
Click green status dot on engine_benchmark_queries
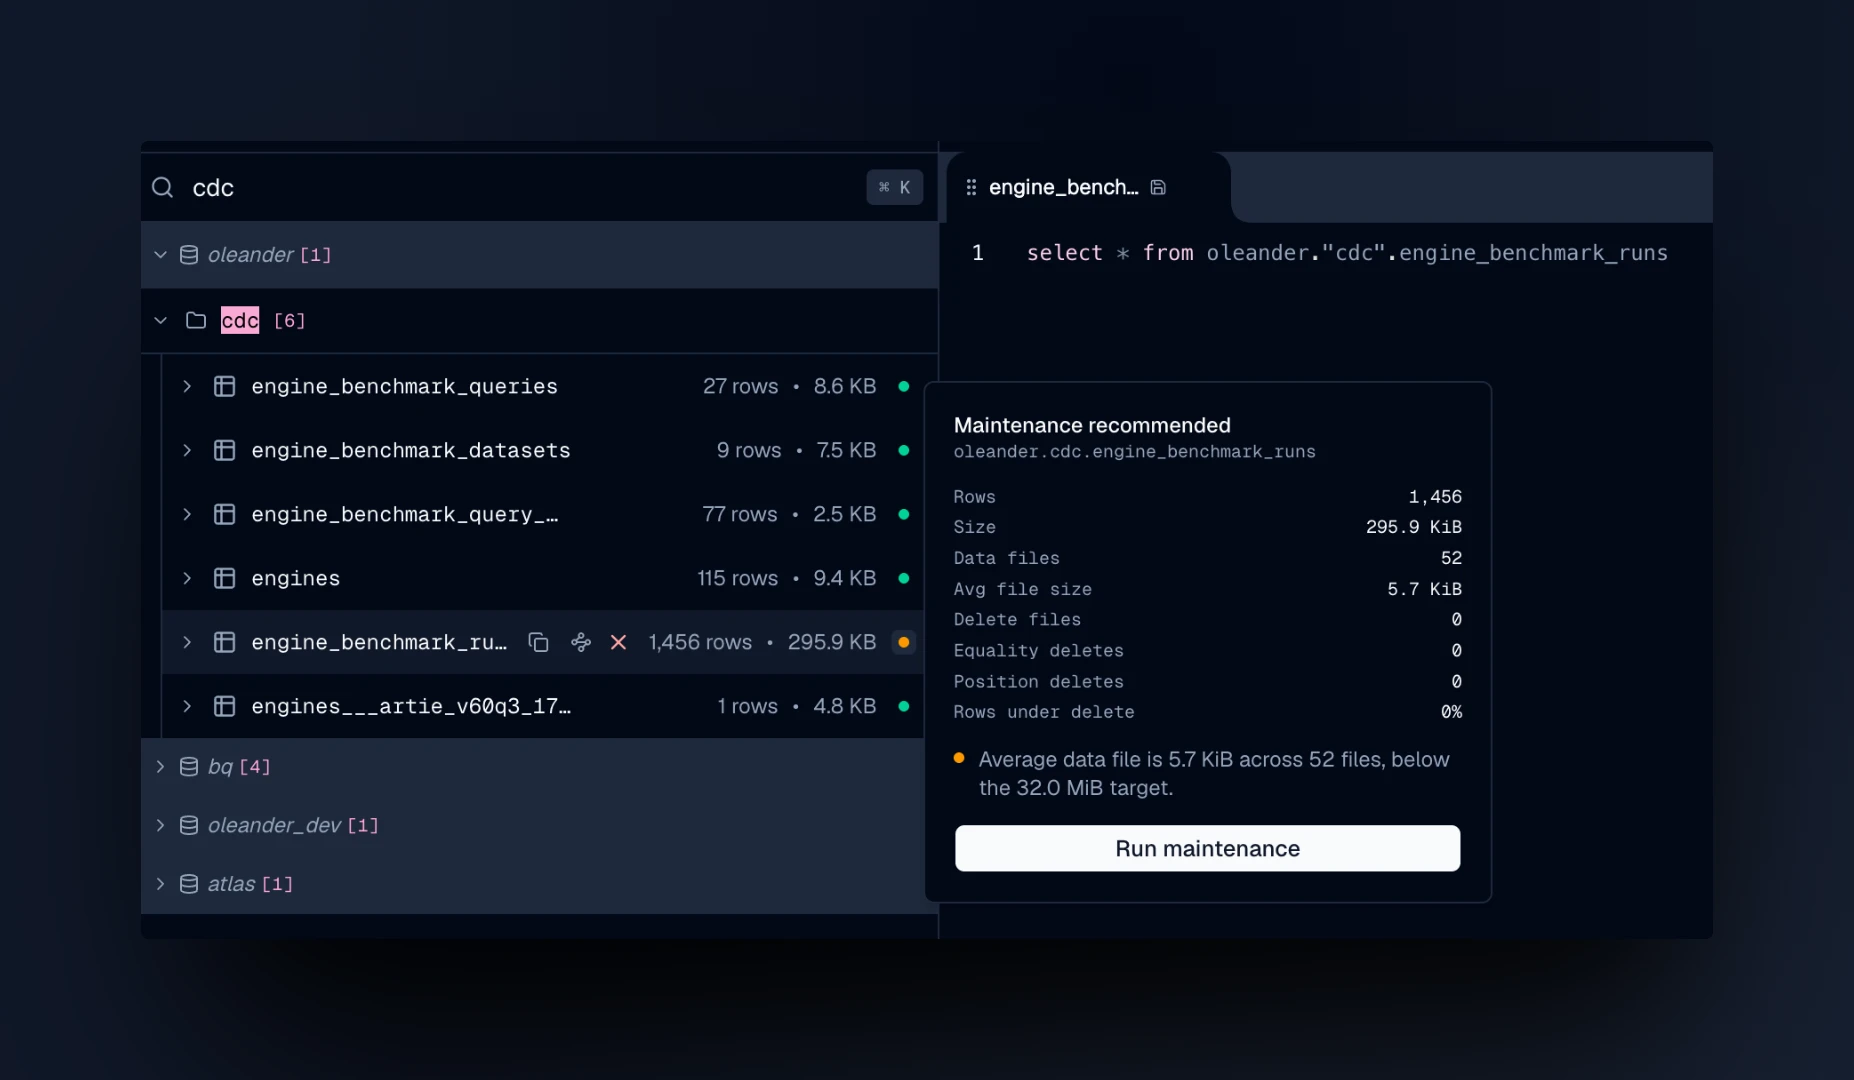[904, 386]
